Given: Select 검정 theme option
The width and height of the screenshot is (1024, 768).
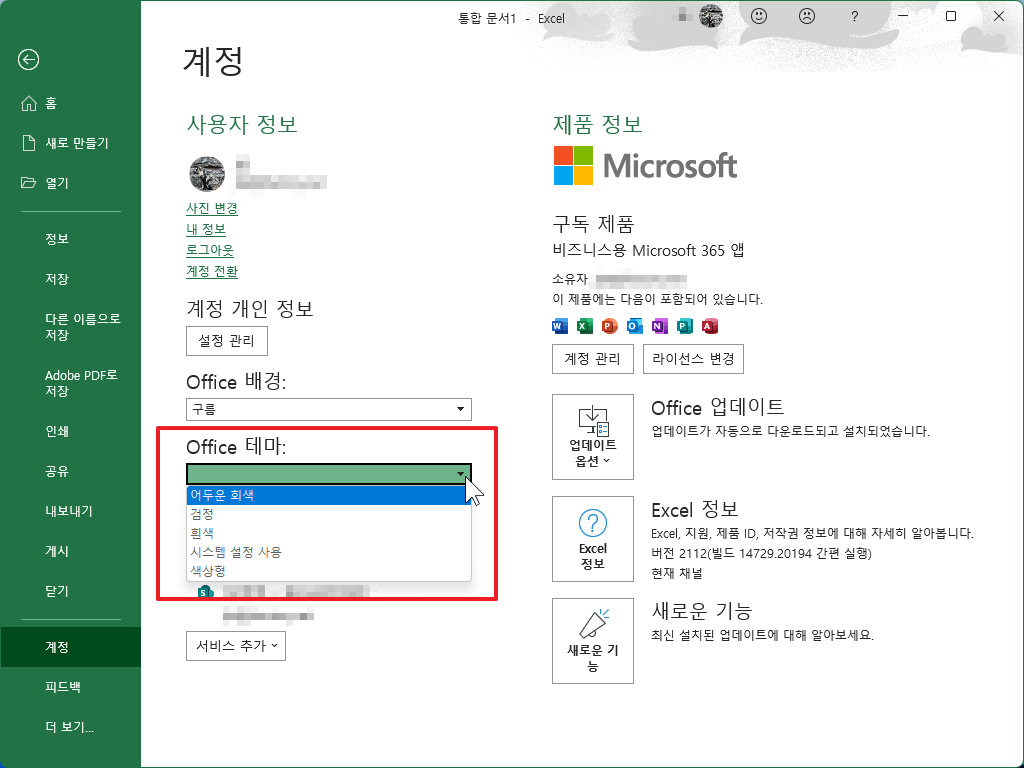Looking at the screenshot, I should (328, 515).
